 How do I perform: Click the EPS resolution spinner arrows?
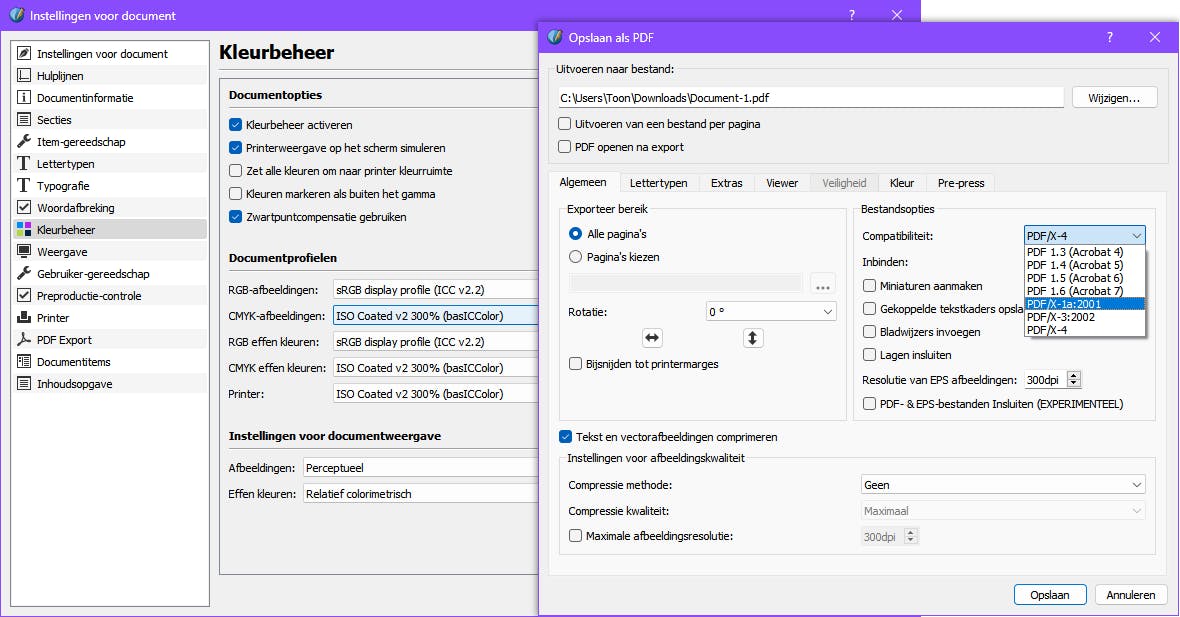click(1074, 380)
